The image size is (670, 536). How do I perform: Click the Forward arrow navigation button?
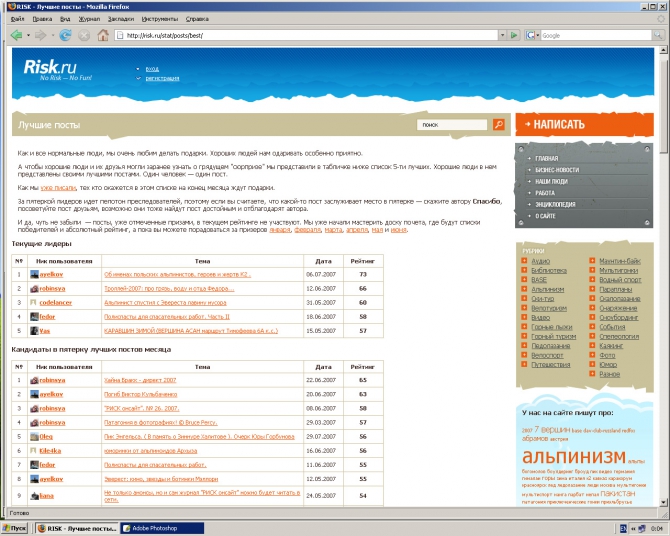[41, 35]
